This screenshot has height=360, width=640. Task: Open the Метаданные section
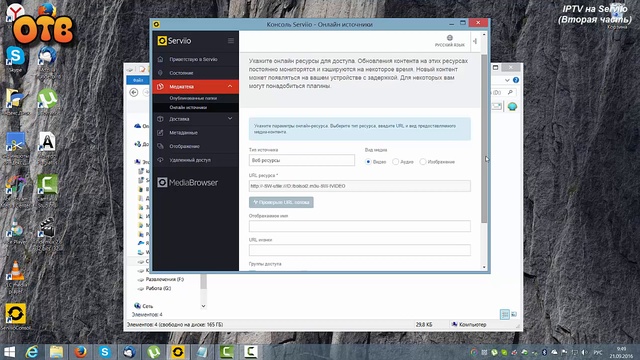[183, 133]
